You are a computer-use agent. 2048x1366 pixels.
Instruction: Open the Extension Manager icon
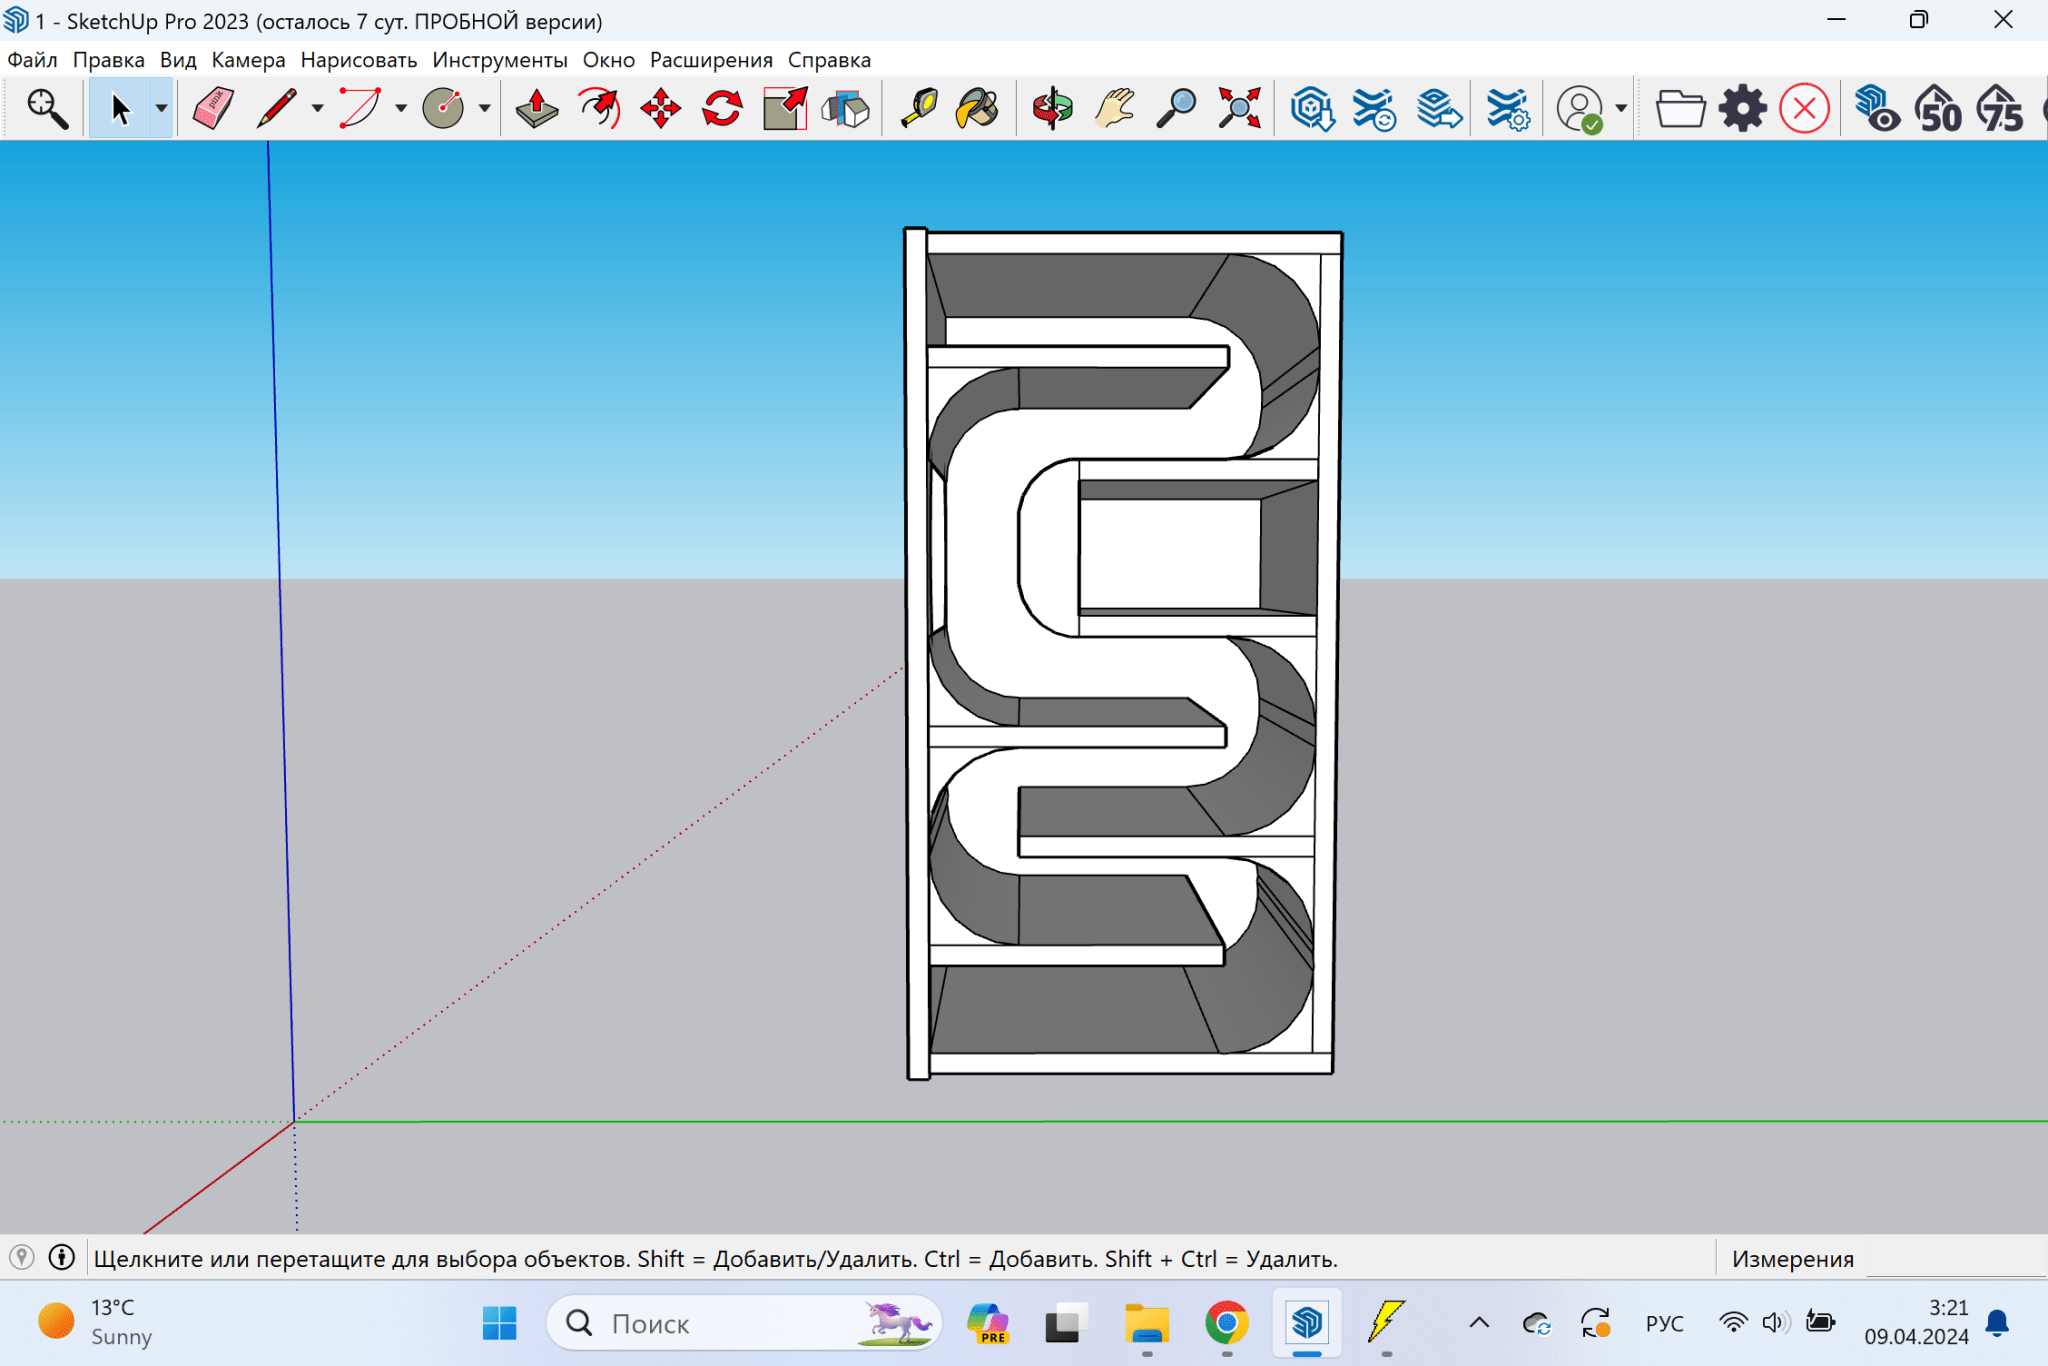(1507, 109)
